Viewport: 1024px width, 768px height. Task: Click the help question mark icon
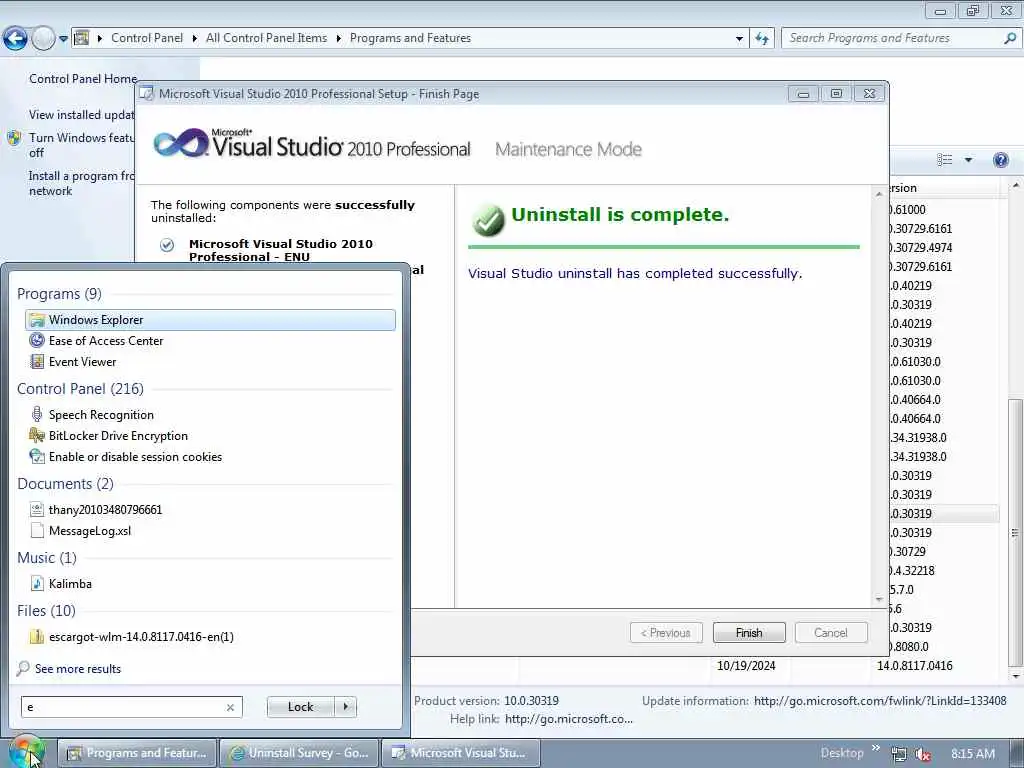(1000, 160)
